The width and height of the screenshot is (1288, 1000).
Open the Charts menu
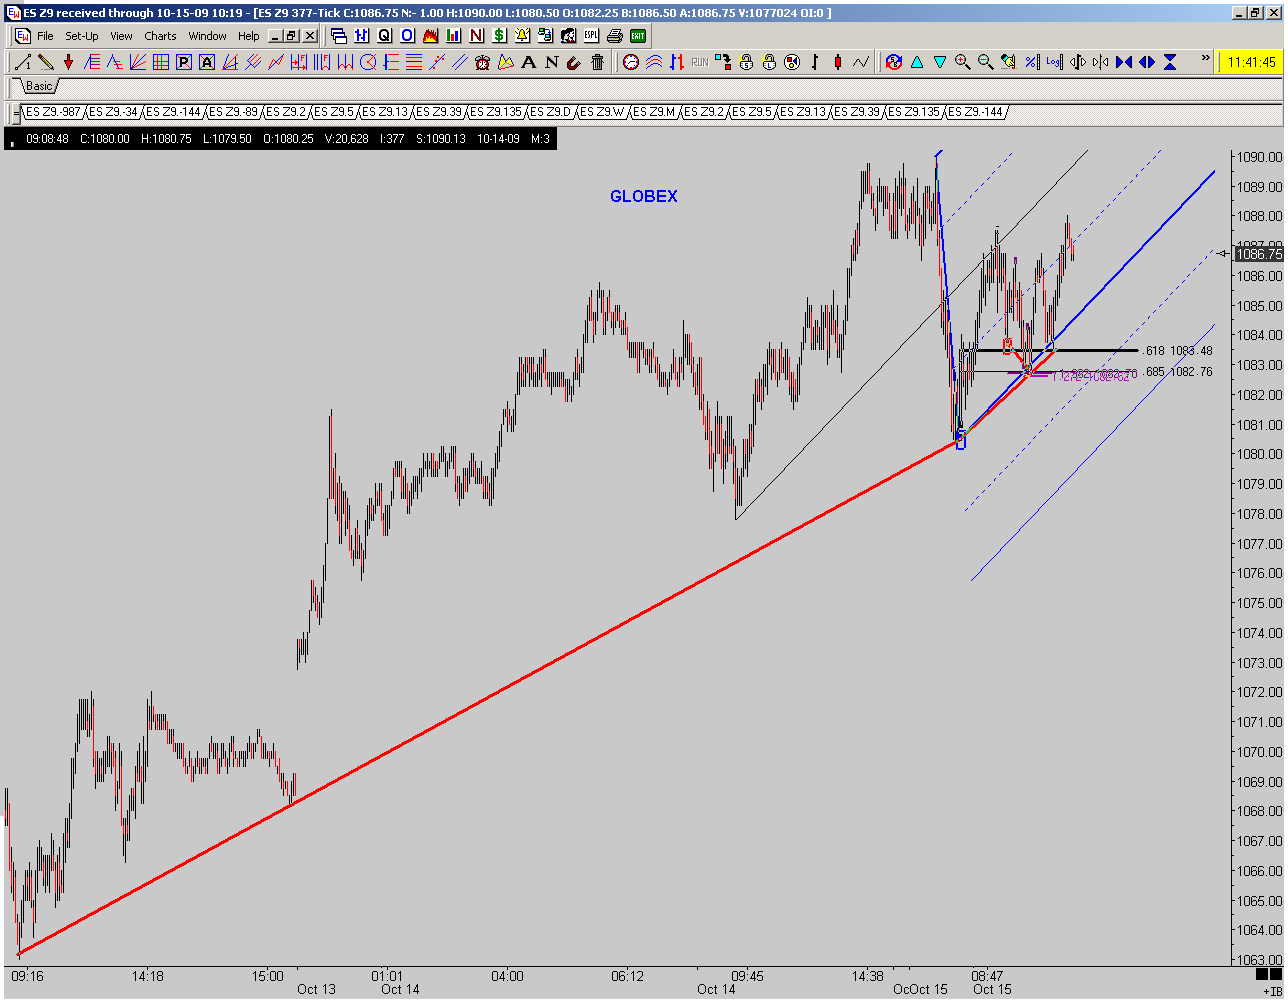click(160, 36)
